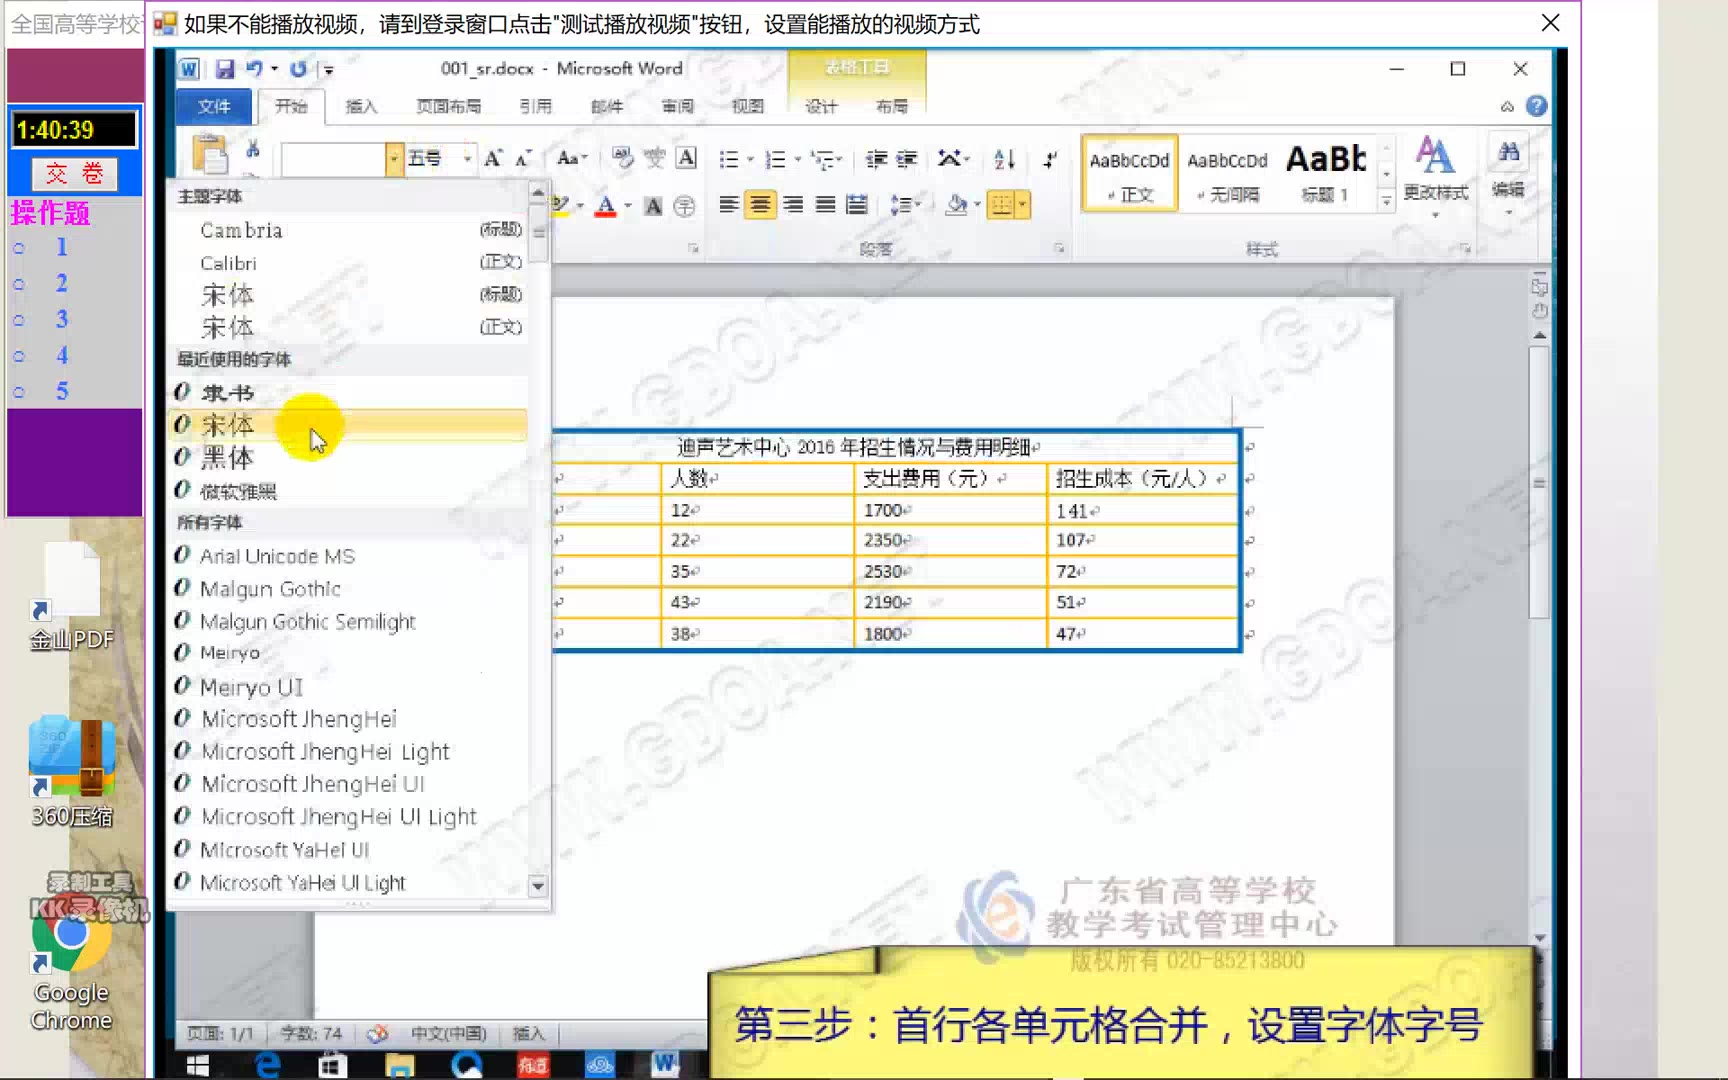Select the center alignment icon
The image size is (1728, 1080).
tap(760, 204)
